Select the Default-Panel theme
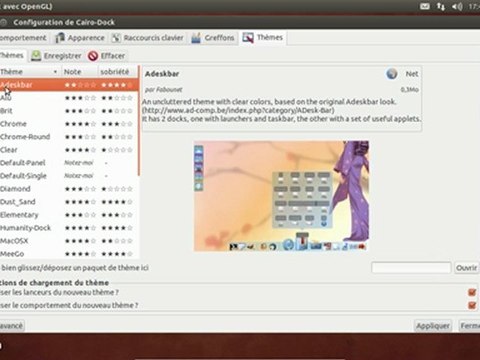The image size is (480, 360). (x=69, y=163)
